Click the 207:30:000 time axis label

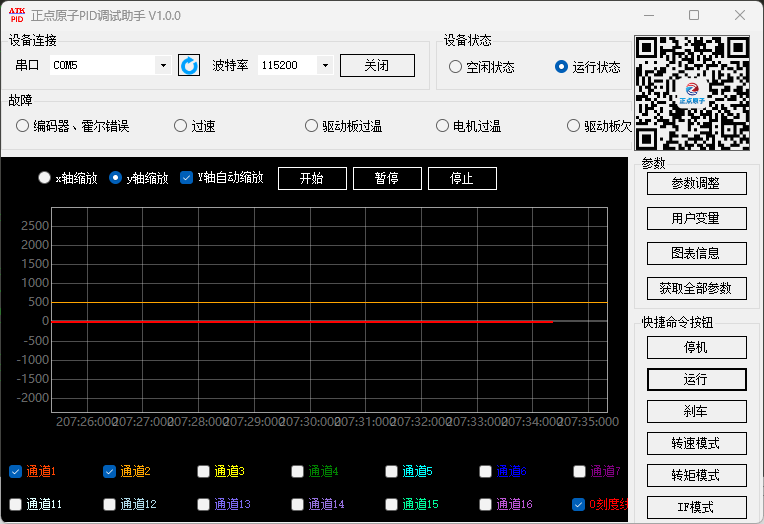click(x=310, y=422)
